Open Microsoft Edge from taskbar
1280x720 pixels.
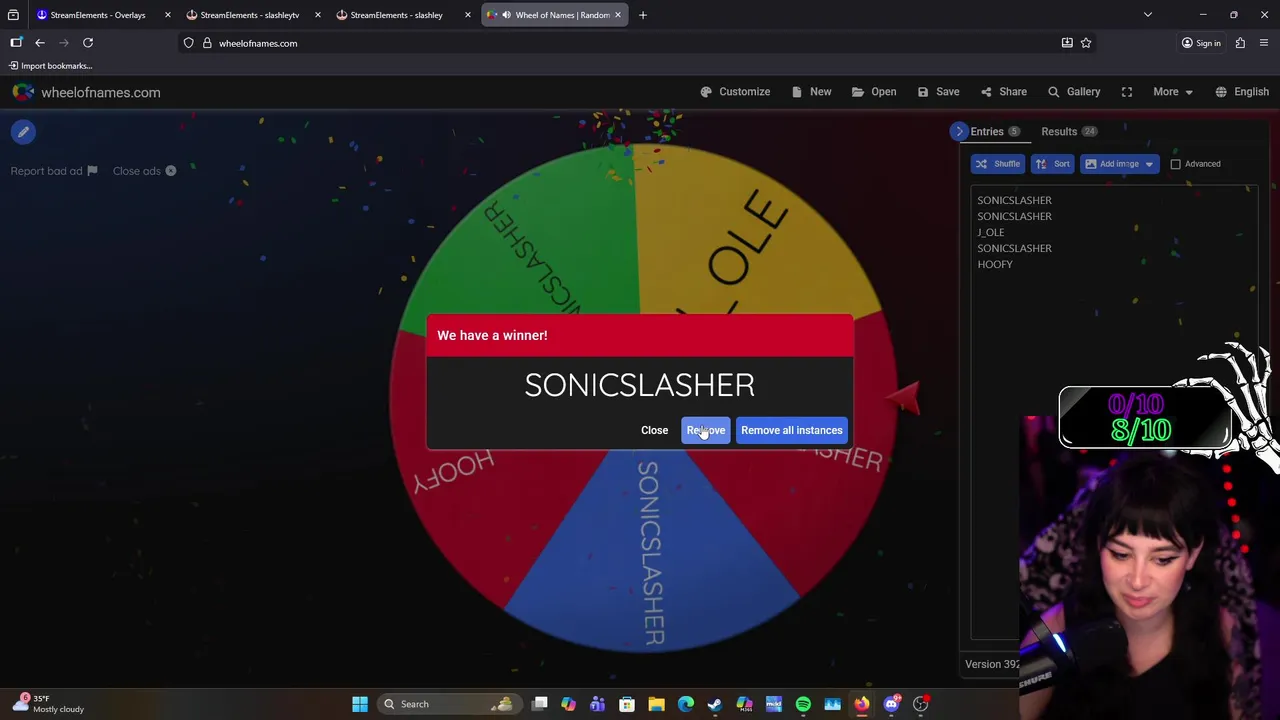(686, 704)
